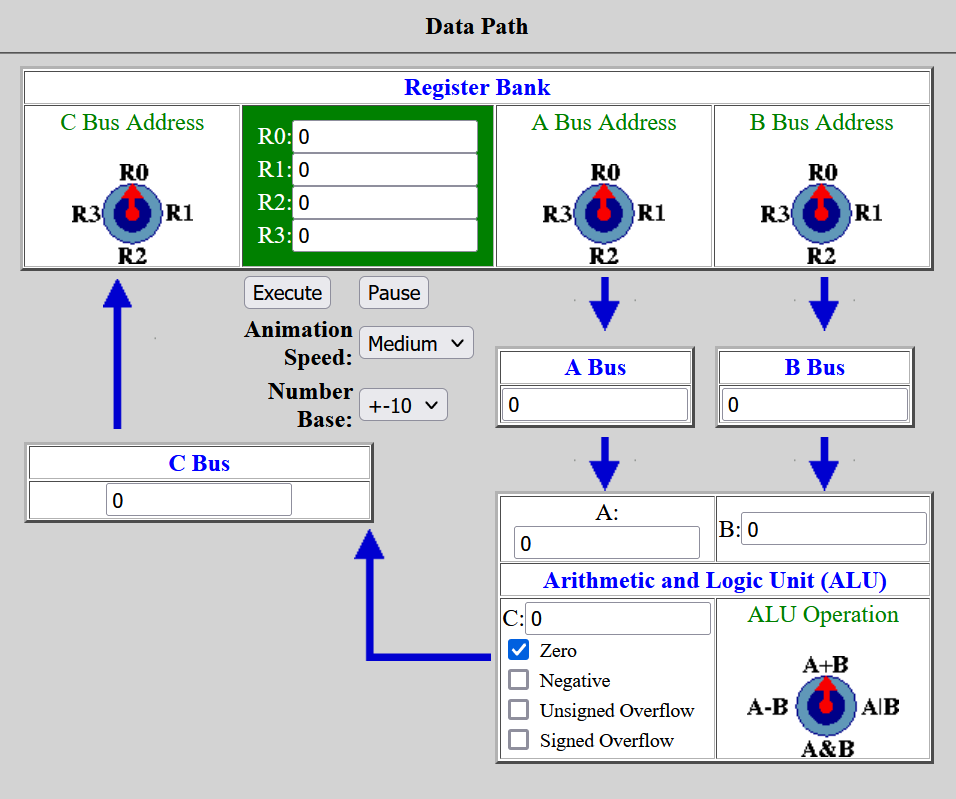Choose R2 label on C Bus Address dial
The image size is (956, 799).
coord(132,256)
